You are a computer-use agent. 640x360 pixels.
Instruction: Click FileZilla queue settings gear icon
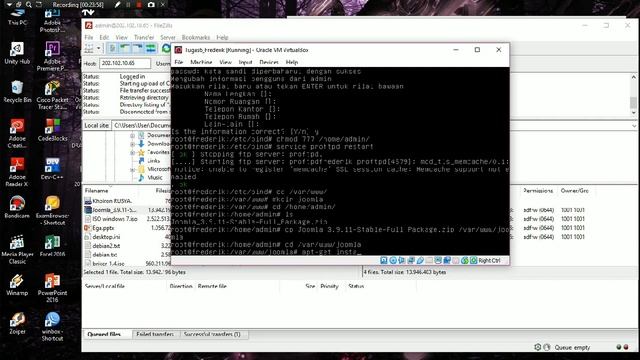tap(538, 347)
